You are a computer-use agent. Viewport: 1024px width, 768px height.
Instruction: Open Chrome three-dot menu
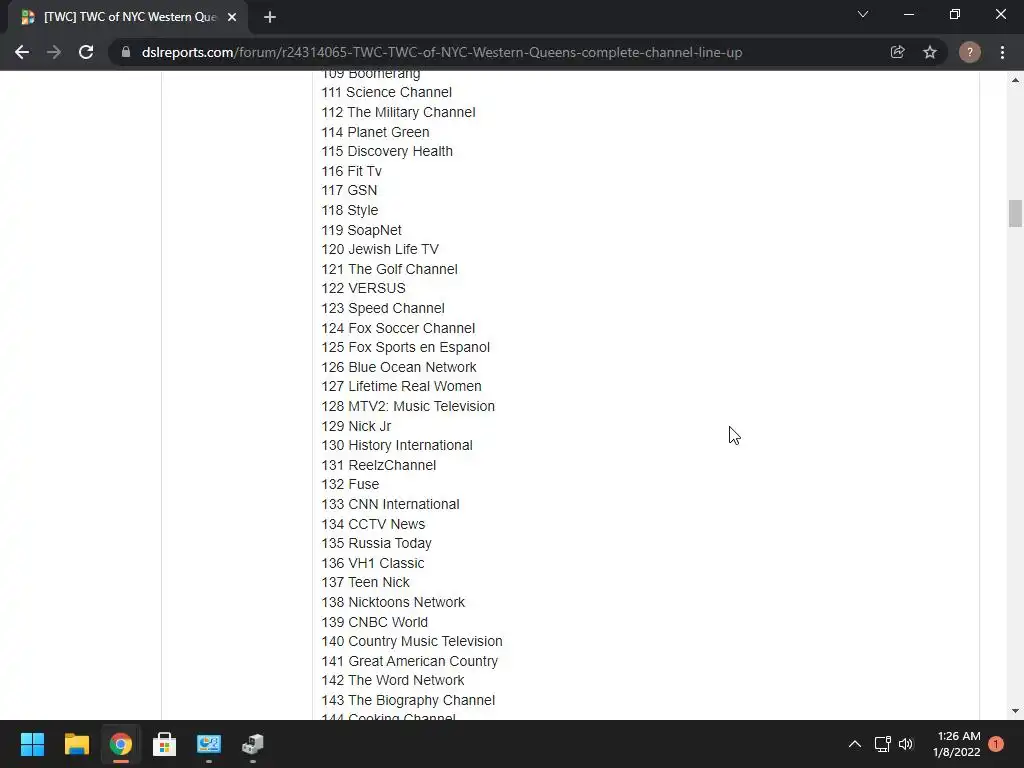click(1002, 52)
